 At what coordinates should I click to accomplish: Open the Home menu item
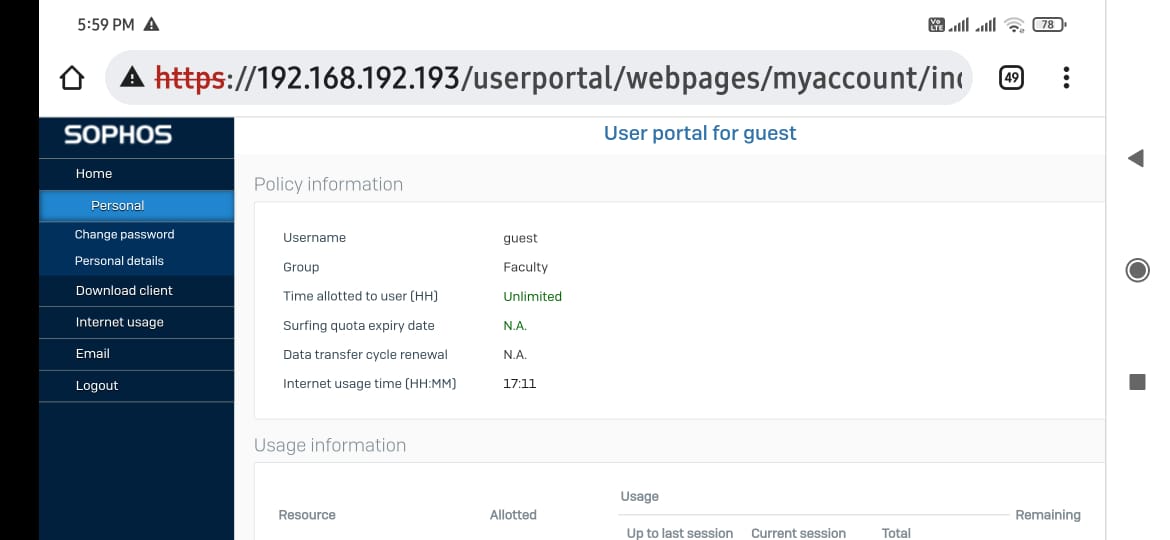[x=94, y=174]
